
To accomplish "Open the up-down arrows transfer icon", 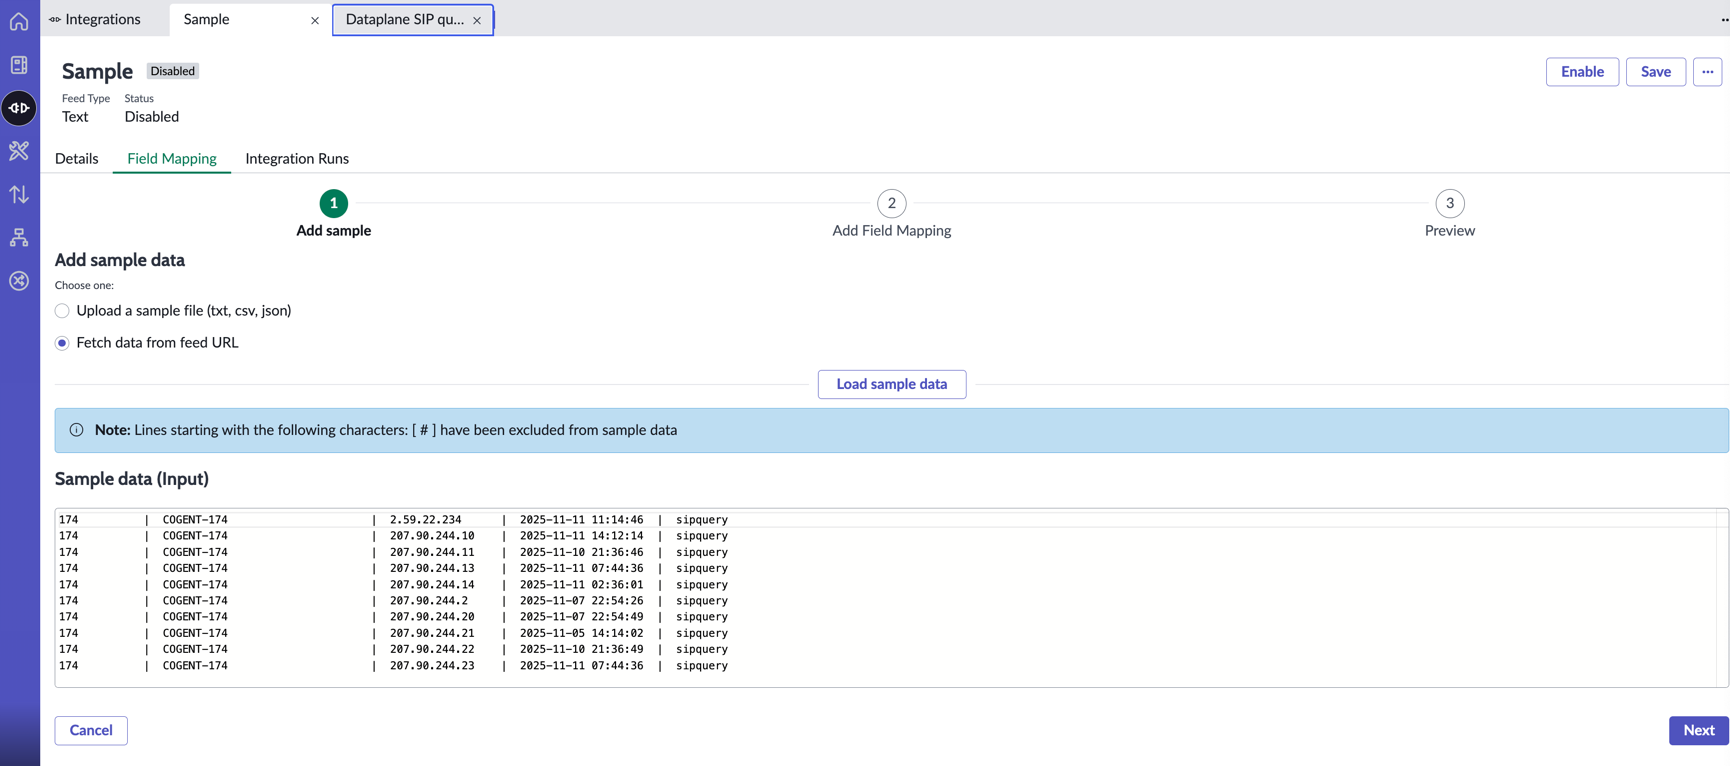I will (19, 194).
